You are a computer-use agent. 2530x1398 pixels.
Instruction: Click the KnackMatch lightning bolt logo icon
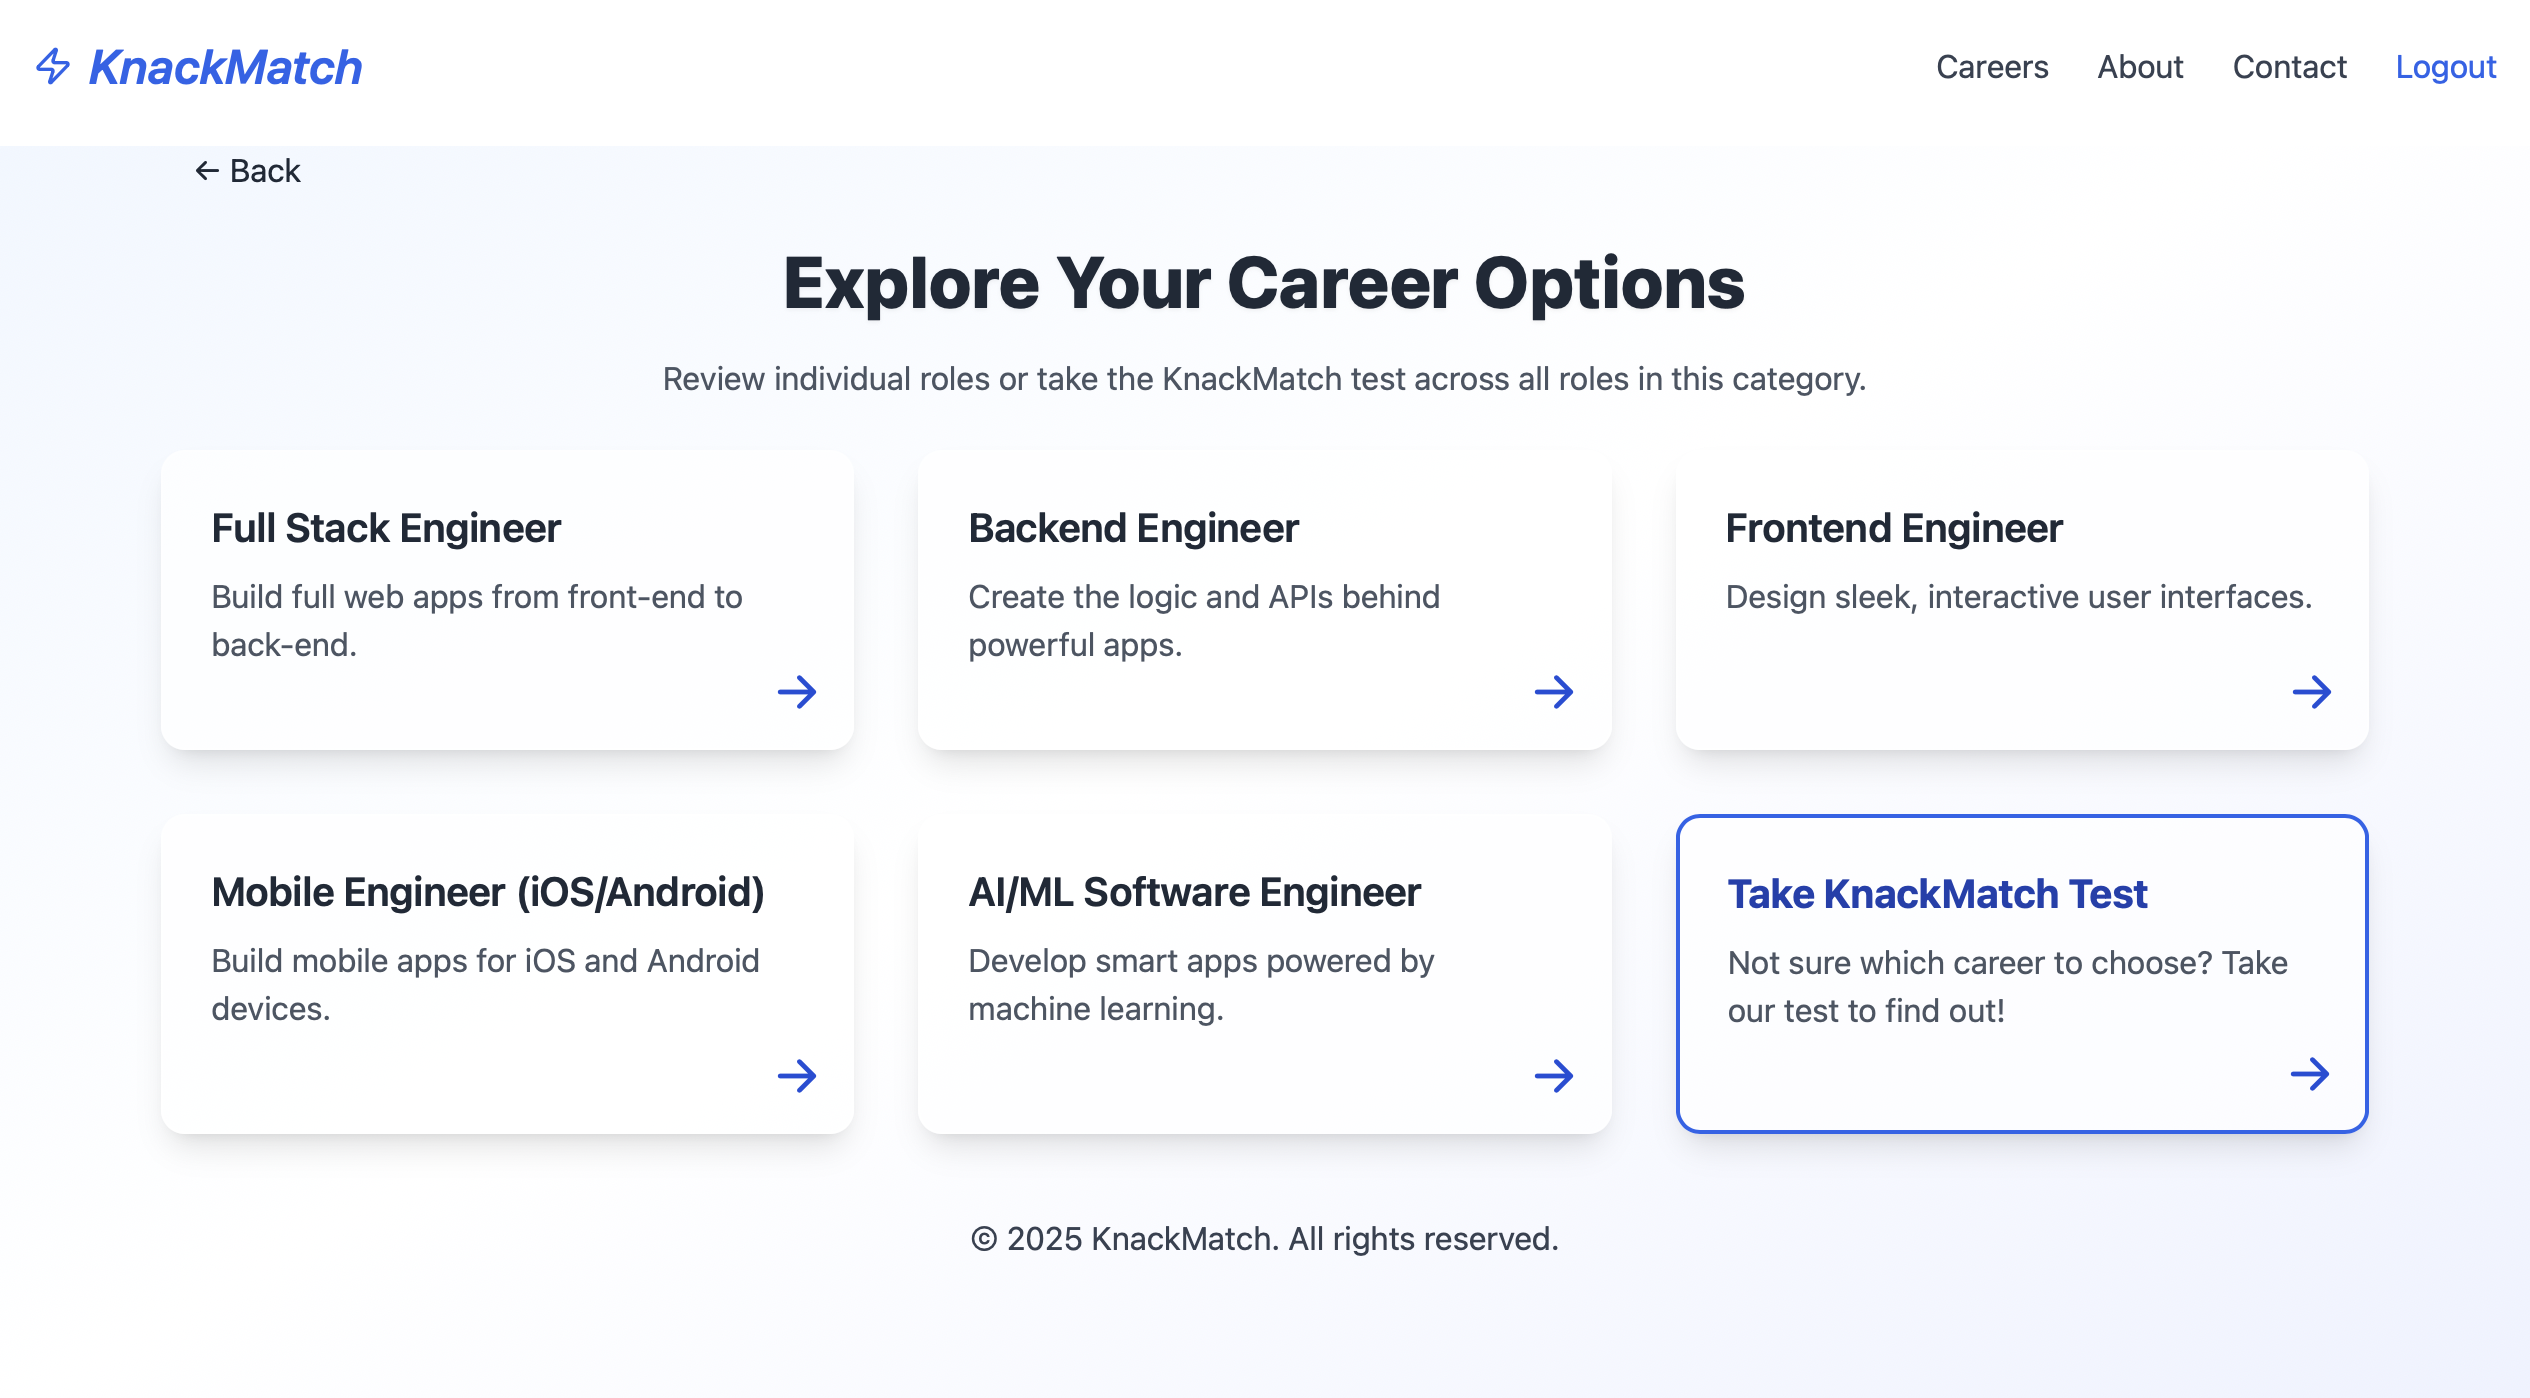coord(53,67)
